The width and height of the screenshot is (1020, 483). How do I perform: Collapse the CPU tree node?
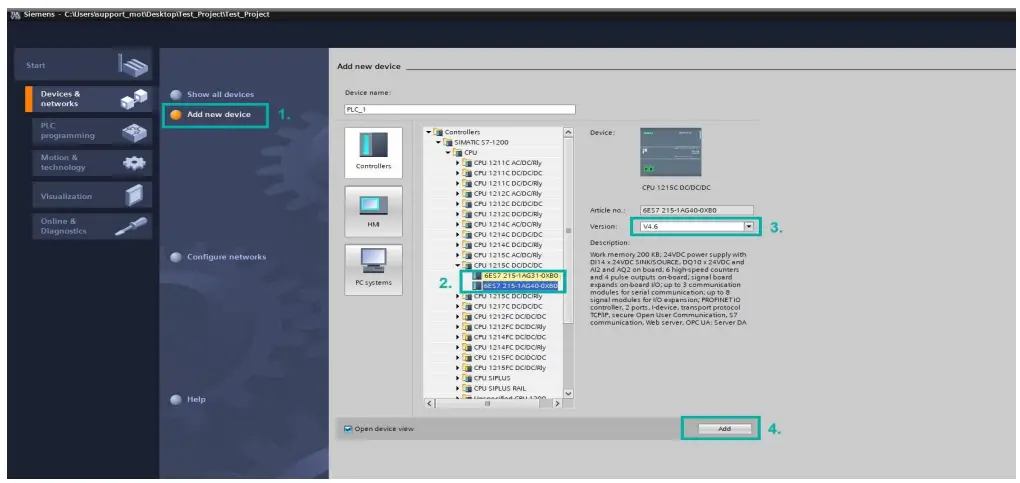tap(448, 152)
